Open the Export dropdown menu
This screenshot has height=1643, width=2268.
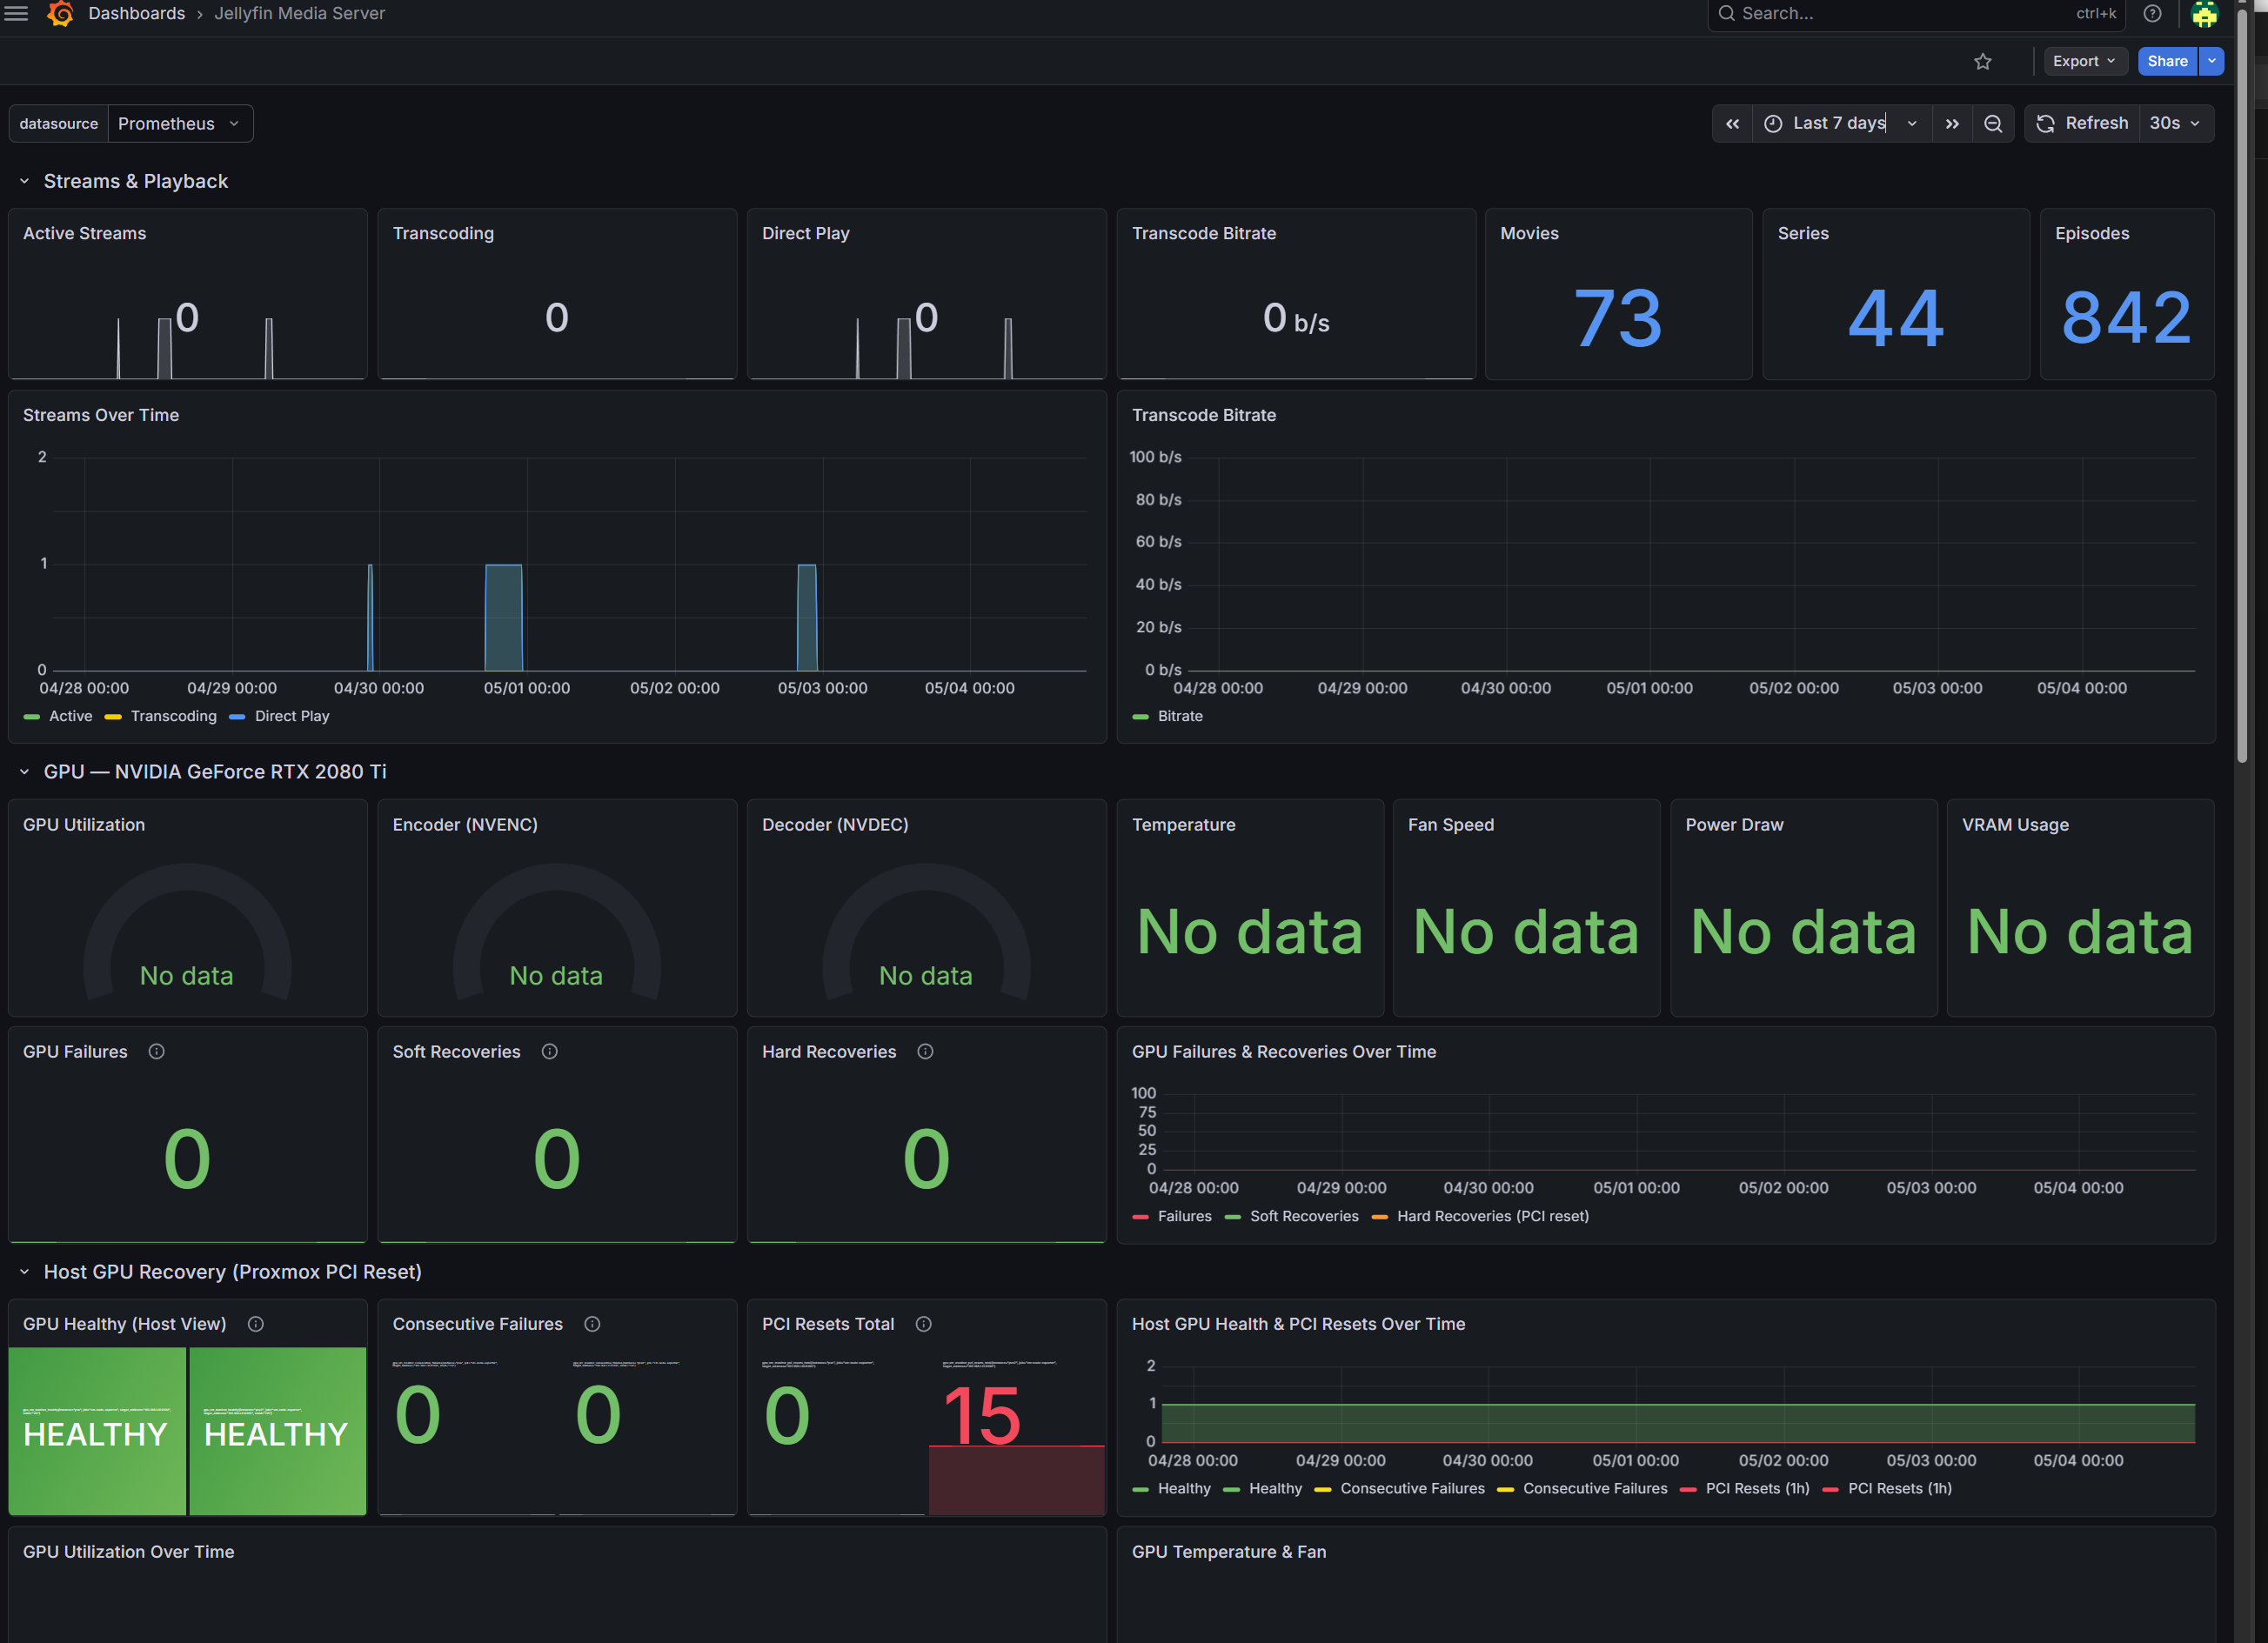click(x=2085, y=61)
